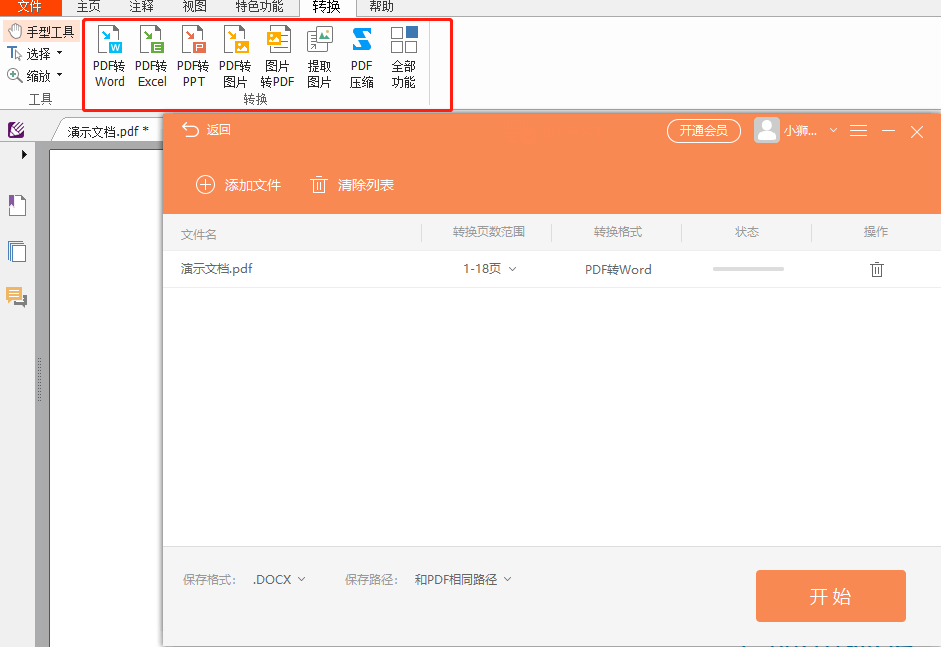
Task: Open the 提取图片 extraction tool
Action: 319,55
